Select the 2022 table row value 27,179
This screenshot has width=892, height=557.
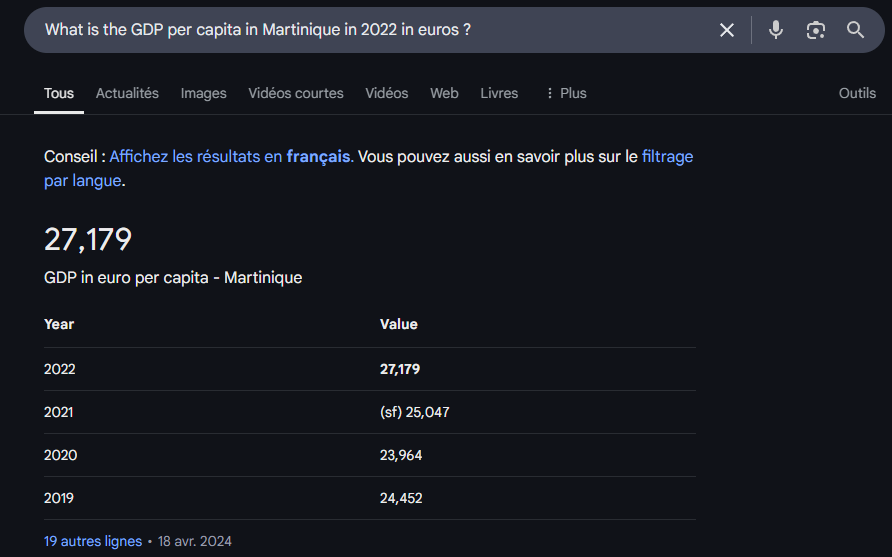399,369
